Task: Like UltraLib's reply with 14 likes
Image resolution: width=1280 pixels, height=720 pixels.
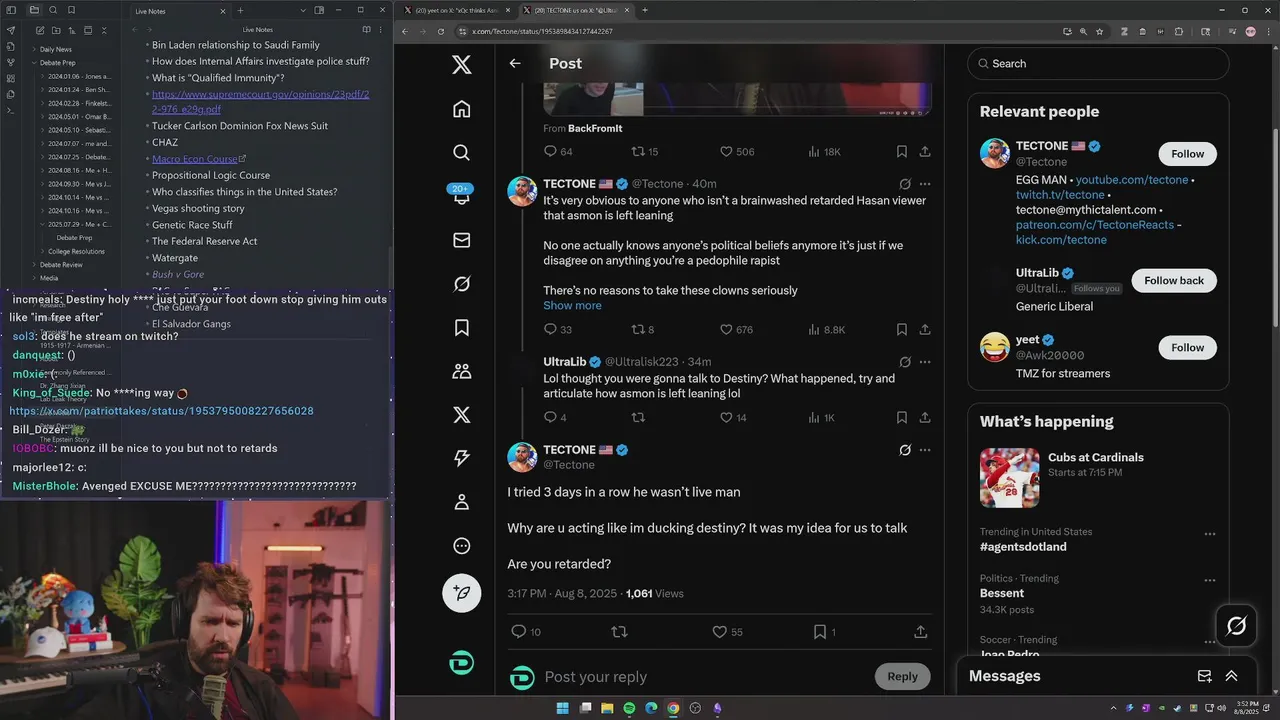Action: click(726, 417)
